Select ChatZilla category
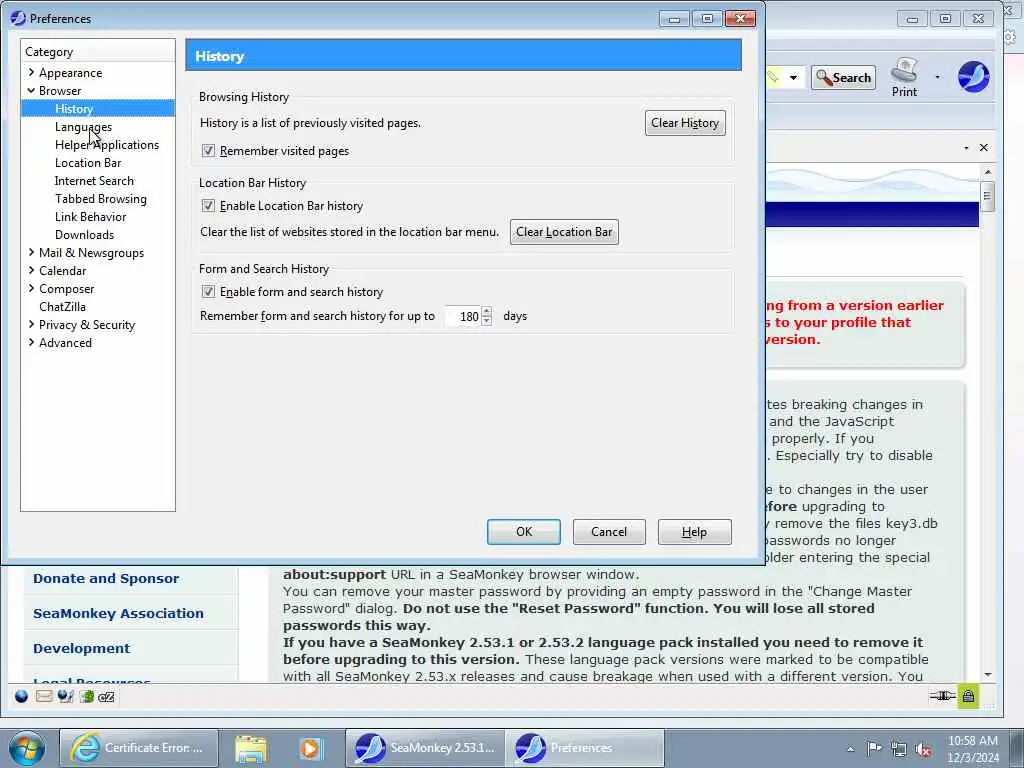This screenshot has width=1024, height=768. [62, 306]
